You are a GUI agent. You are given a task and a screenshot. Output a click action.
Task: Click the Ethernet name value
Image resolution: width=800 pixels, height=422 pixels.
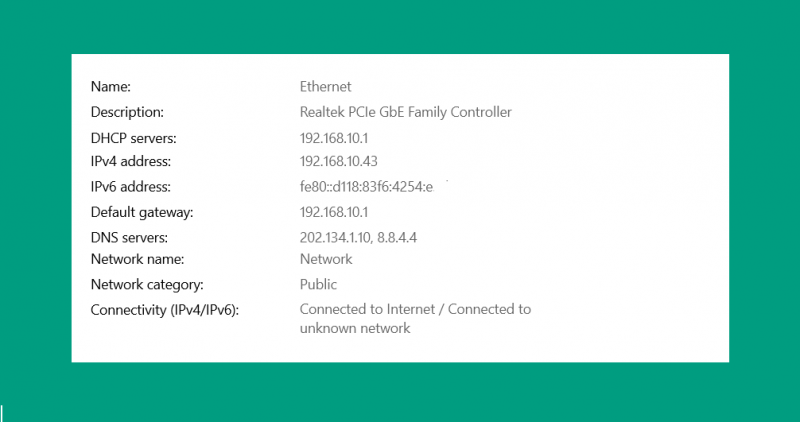[325, 87]
